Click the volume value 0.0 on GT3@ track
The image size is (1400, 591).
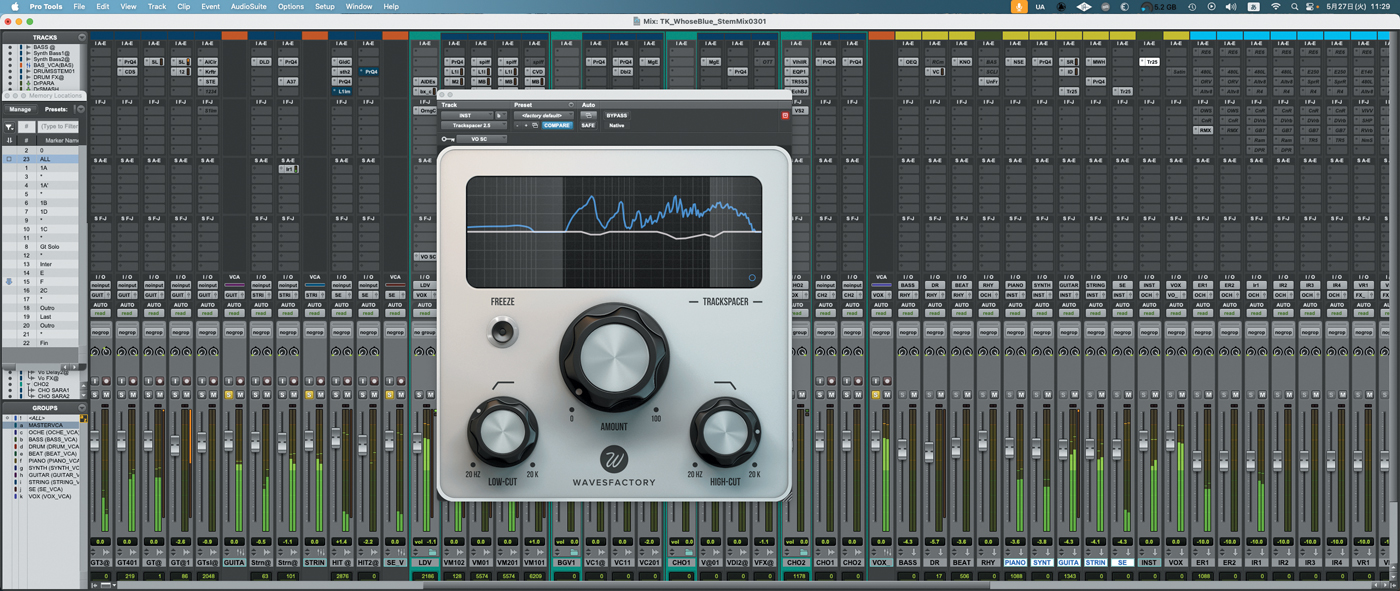click(100, 542)
